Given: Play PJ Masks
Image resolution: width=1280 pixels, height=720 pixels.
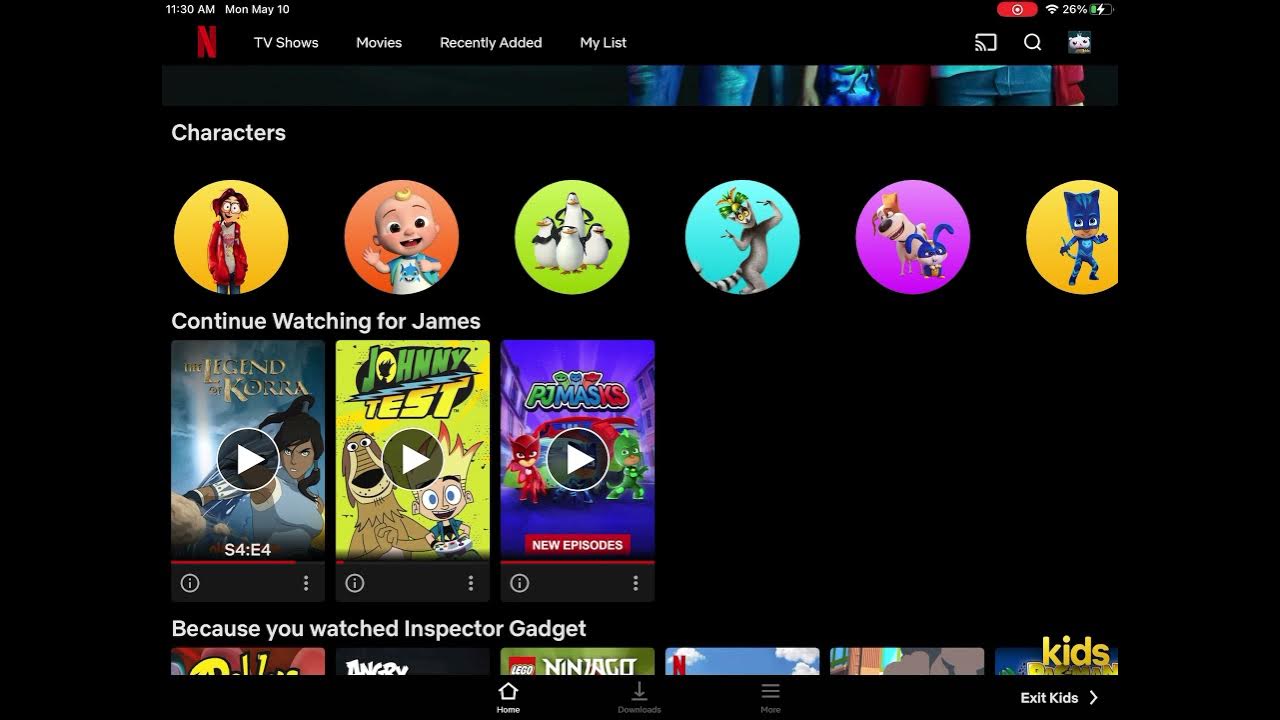Looking at the screenshot, I should [578, 459].
